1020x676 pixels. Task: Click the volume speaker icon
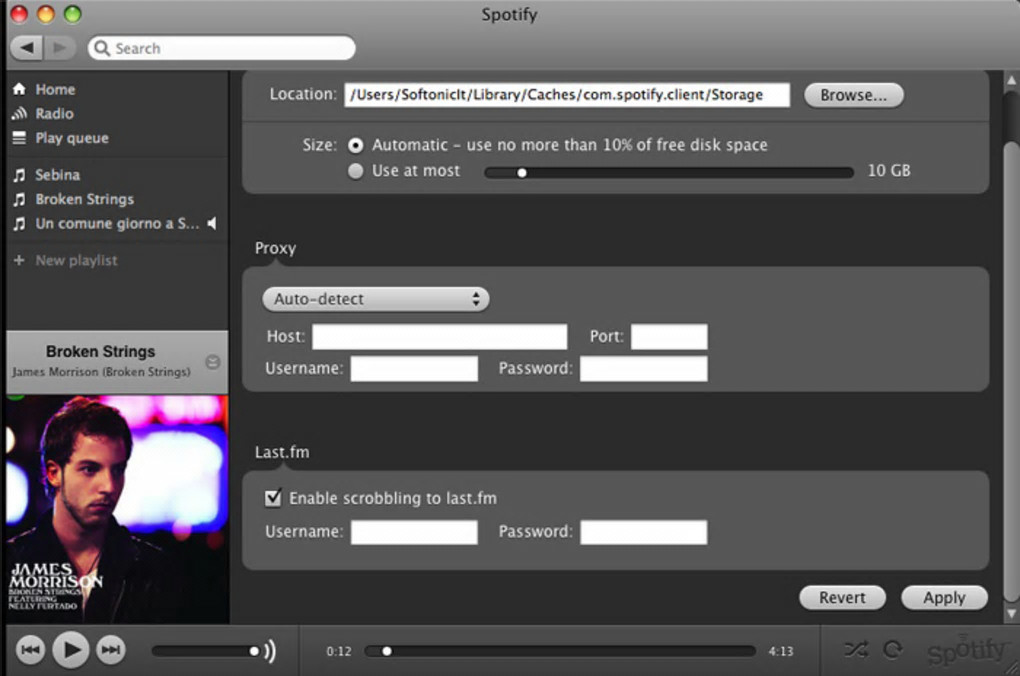(x=269, y=651)
